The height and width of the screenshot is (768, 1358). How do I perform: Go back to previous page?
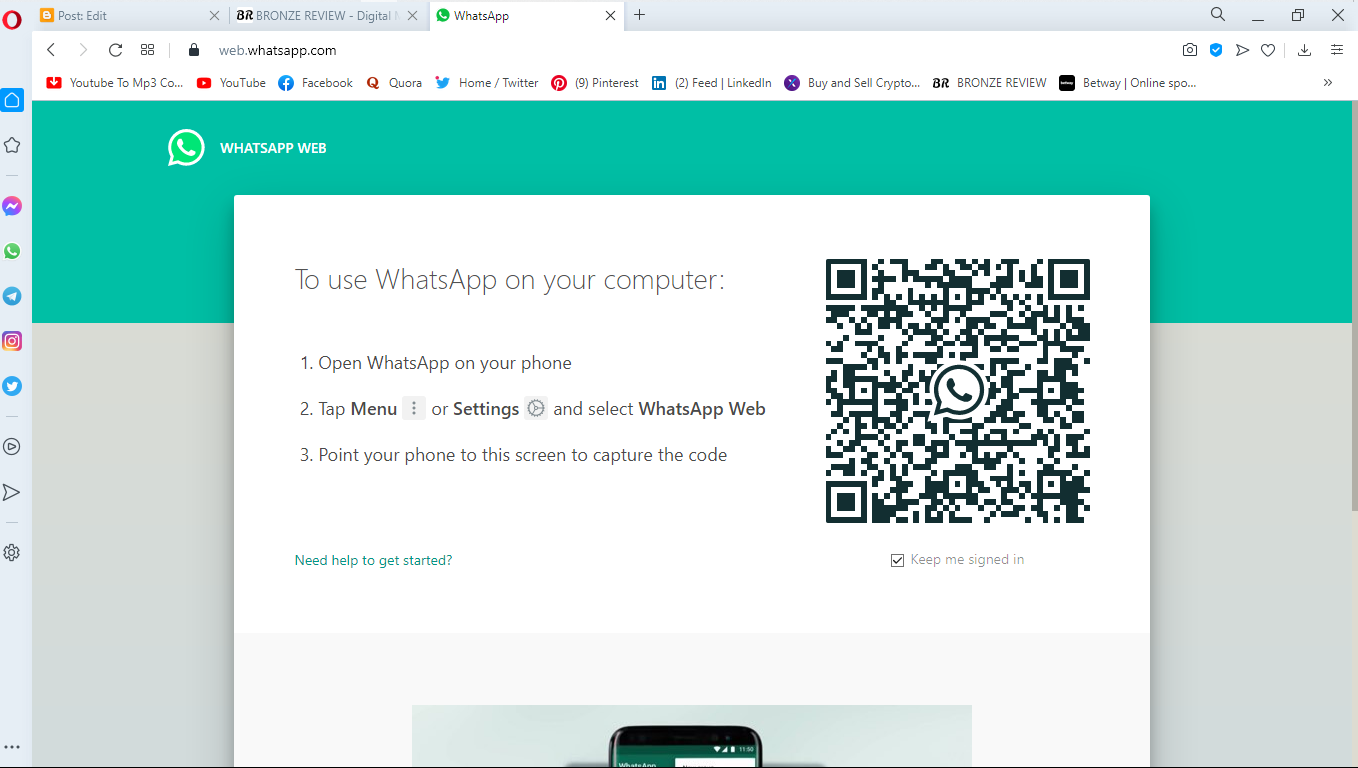pos(51,50)
